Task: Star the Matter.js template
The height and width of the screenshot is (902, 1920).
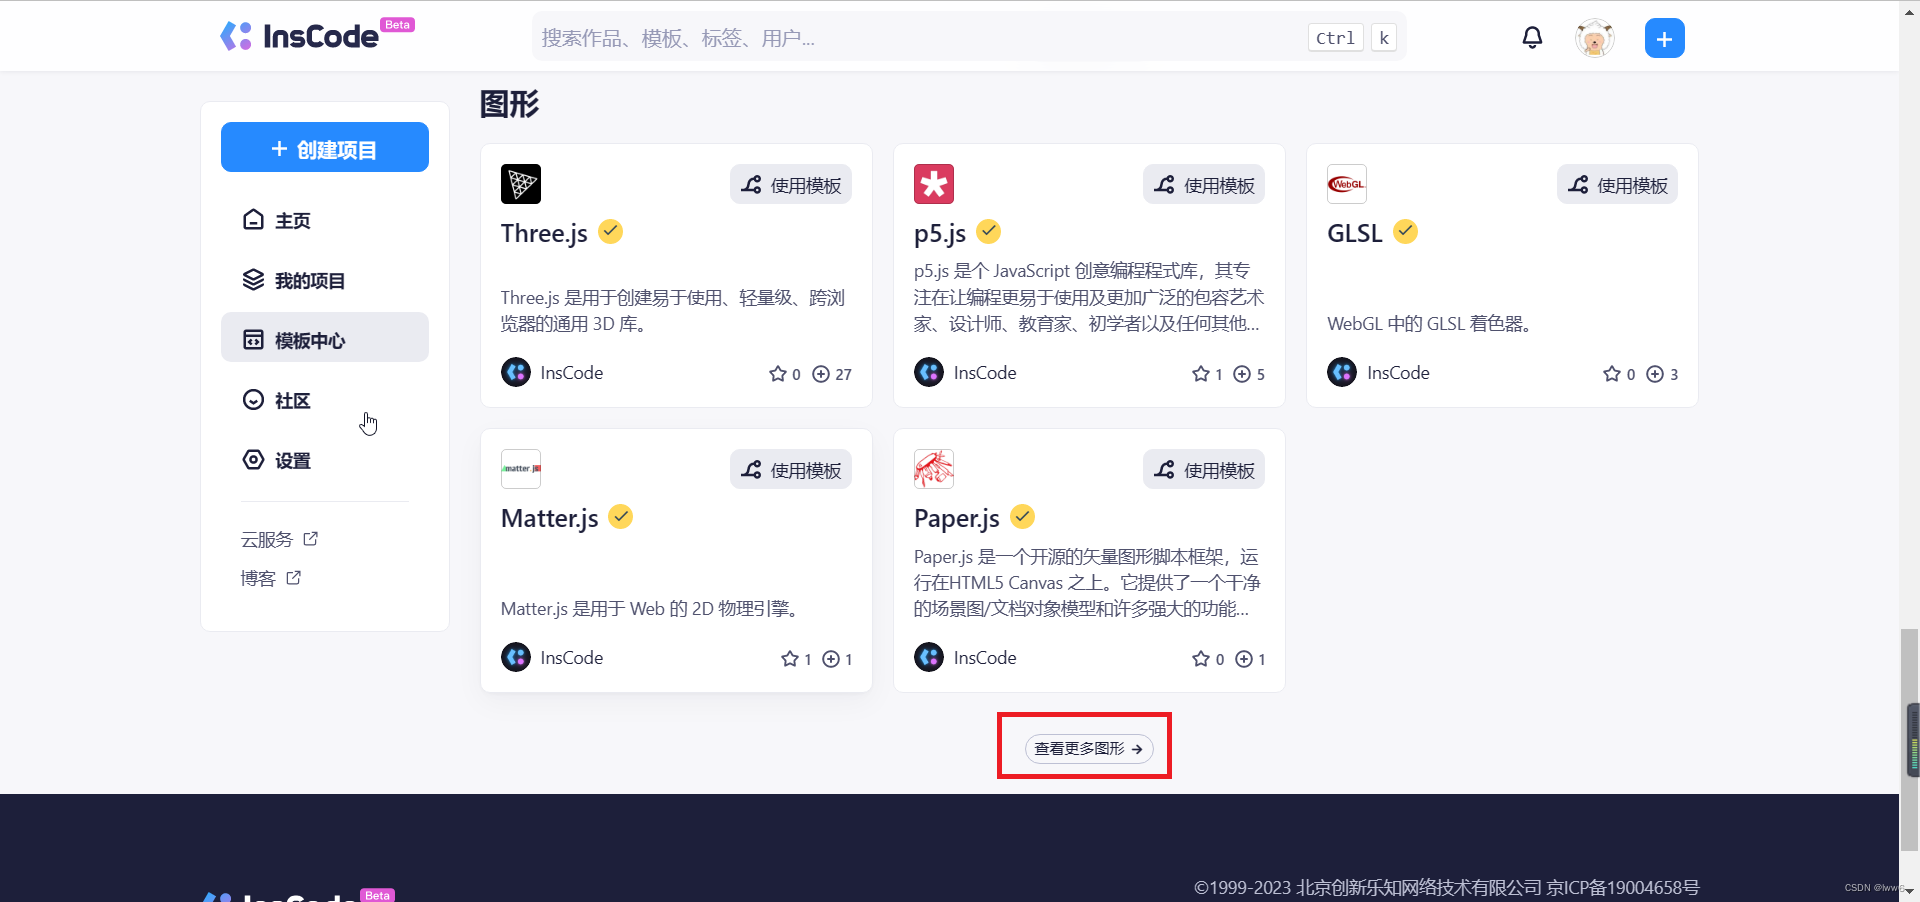Action: click(x=790, y=659)
